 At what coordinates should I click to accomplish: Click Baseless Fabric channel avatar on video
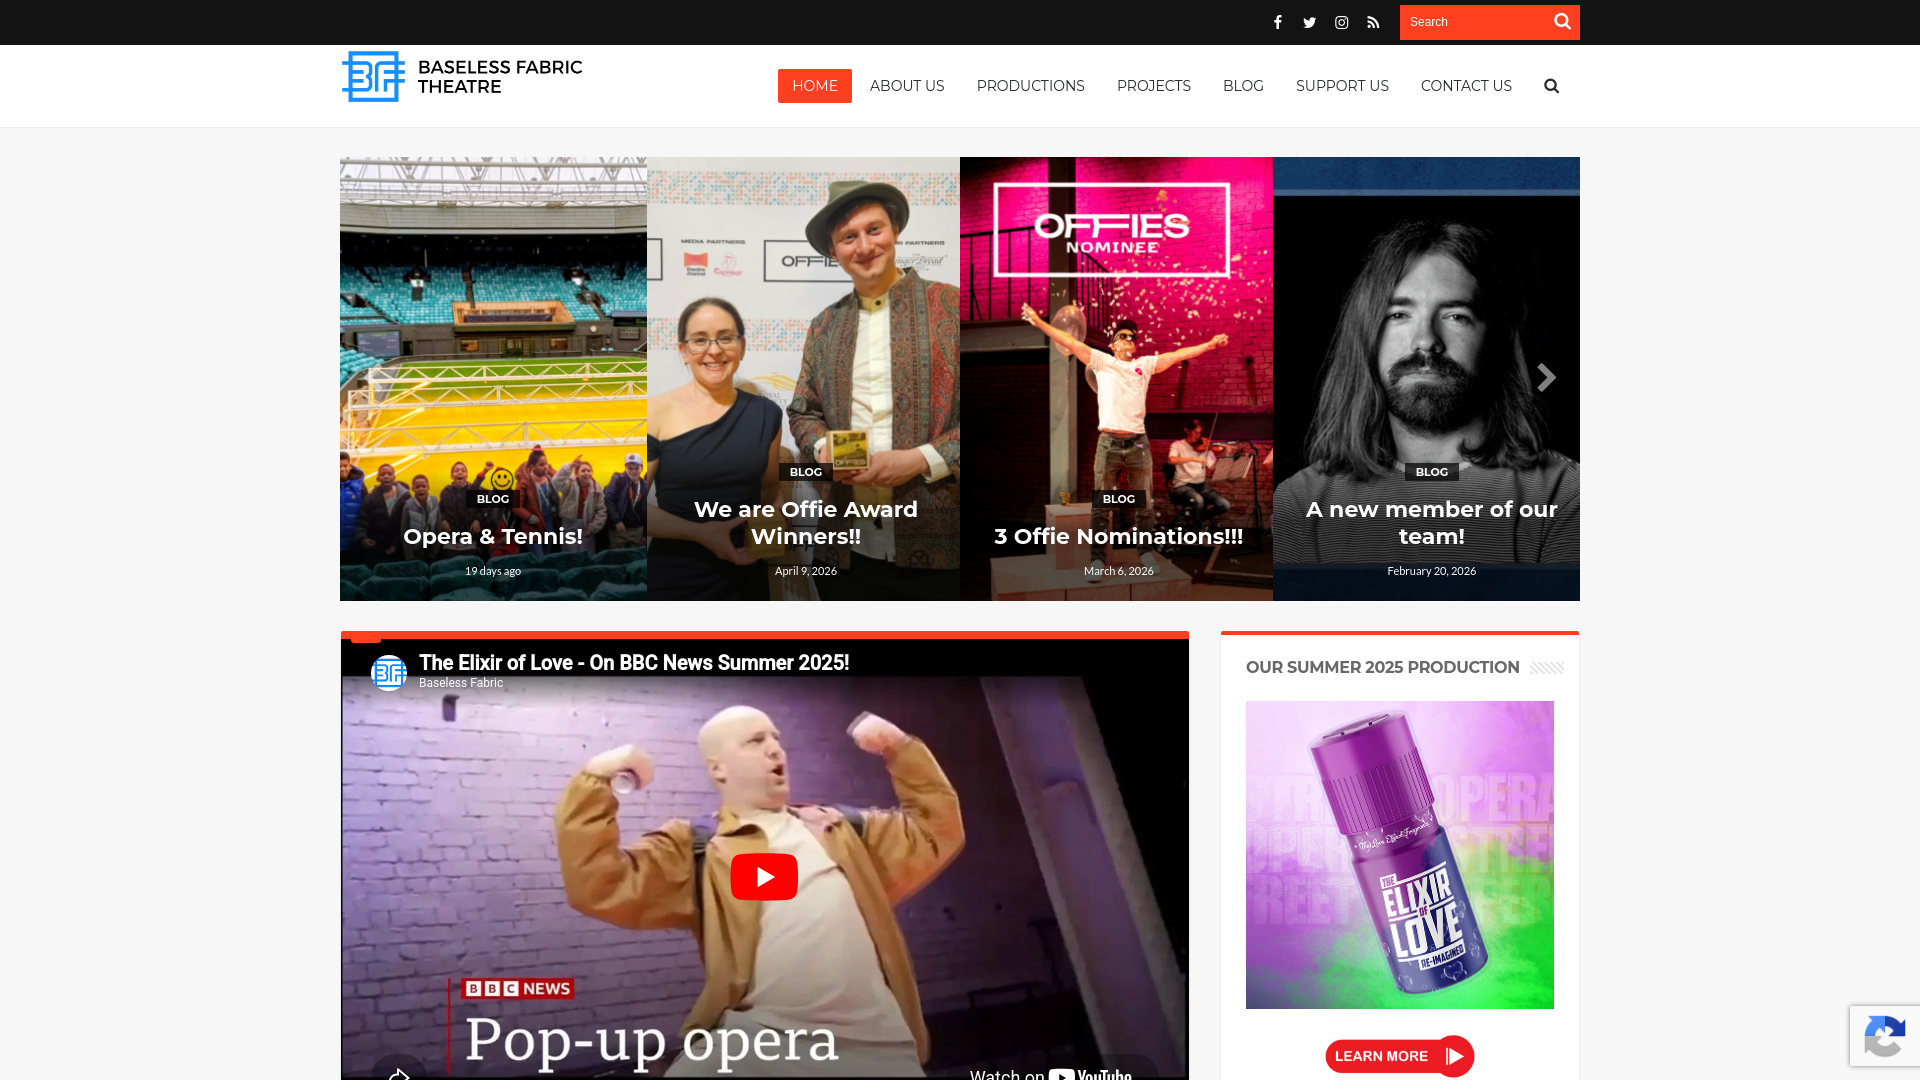pyautogui.click(x=389, y=673)
